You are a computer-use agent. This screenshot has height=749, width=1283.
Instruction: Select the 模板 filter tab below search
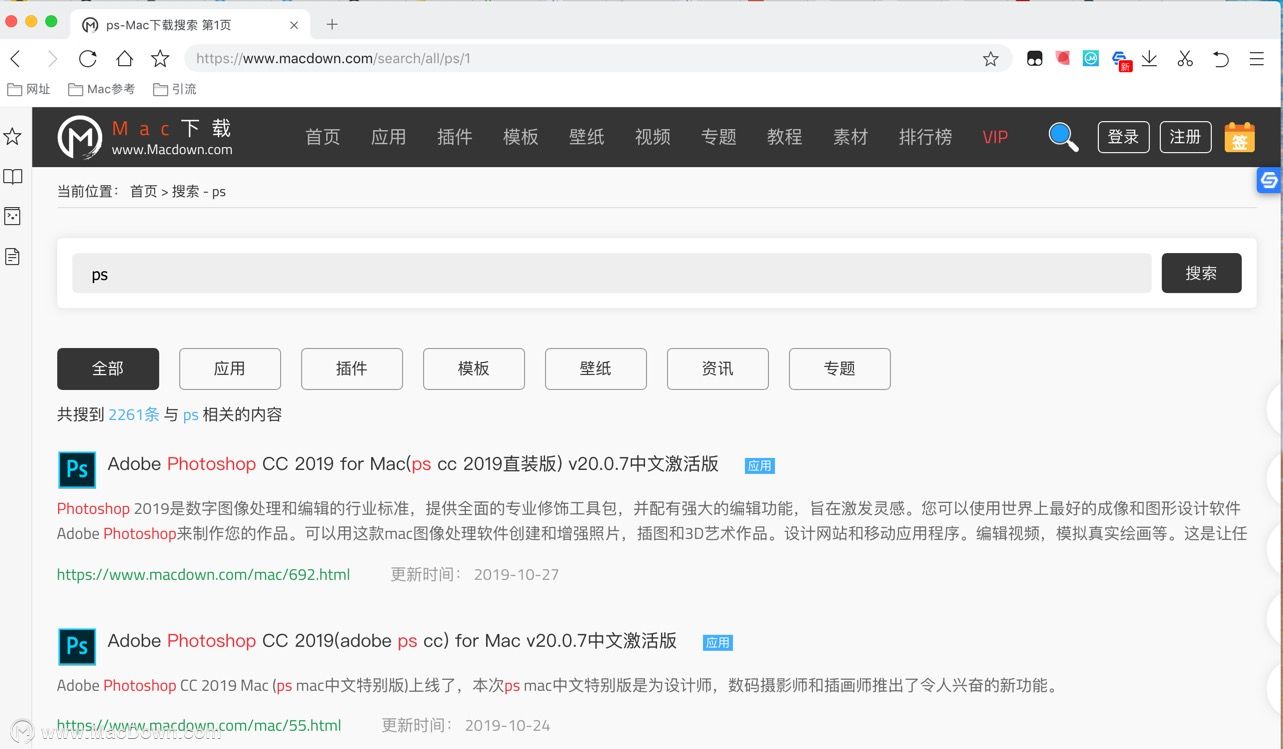pos(474,369)
